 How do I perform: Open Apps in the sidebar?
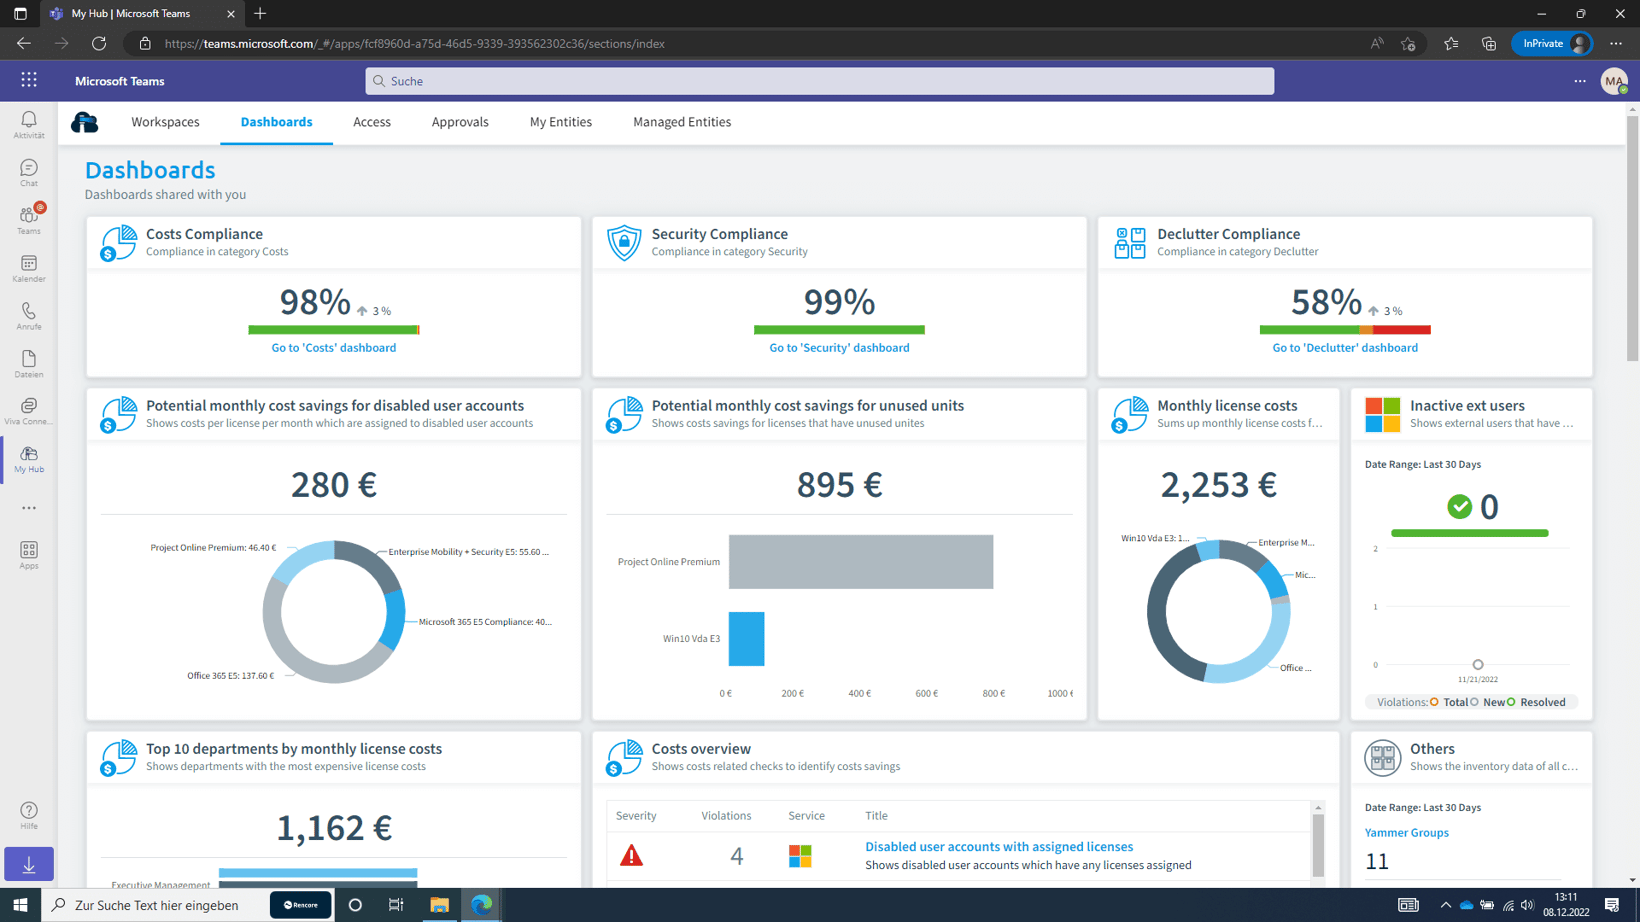[x=29, y=555]
